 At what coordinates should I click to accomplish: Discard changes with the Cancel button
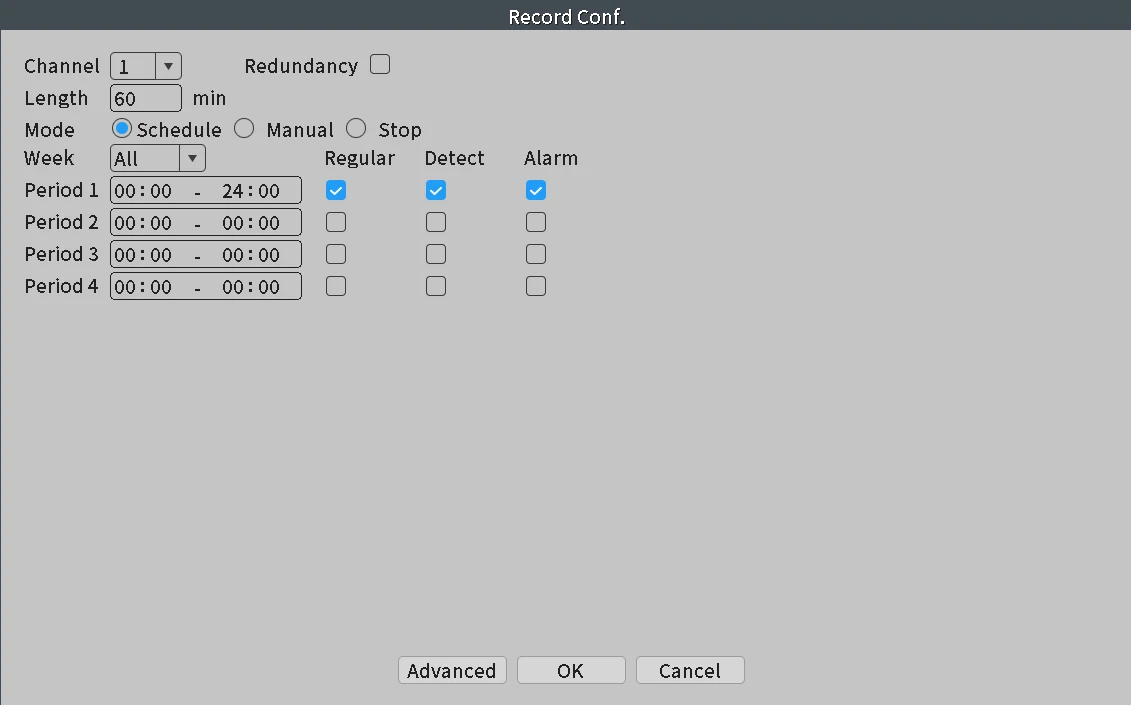click(690, 670)
